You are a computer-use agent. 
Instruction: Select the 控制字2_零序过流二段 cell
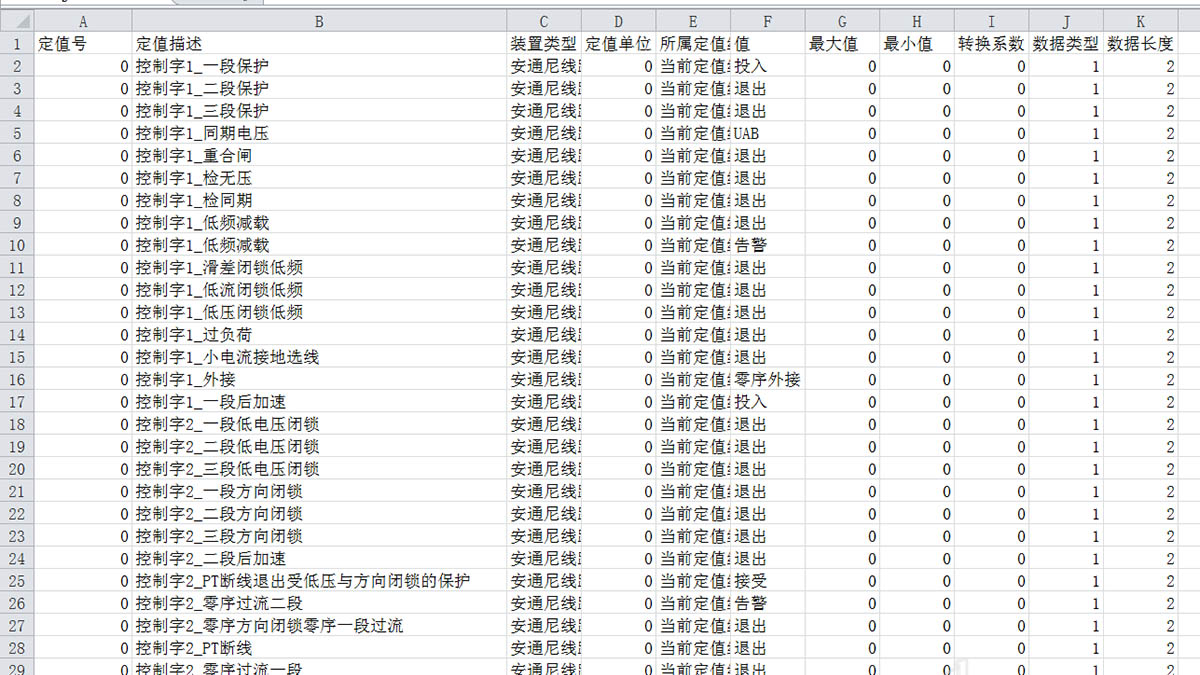(x=318, y=604)
